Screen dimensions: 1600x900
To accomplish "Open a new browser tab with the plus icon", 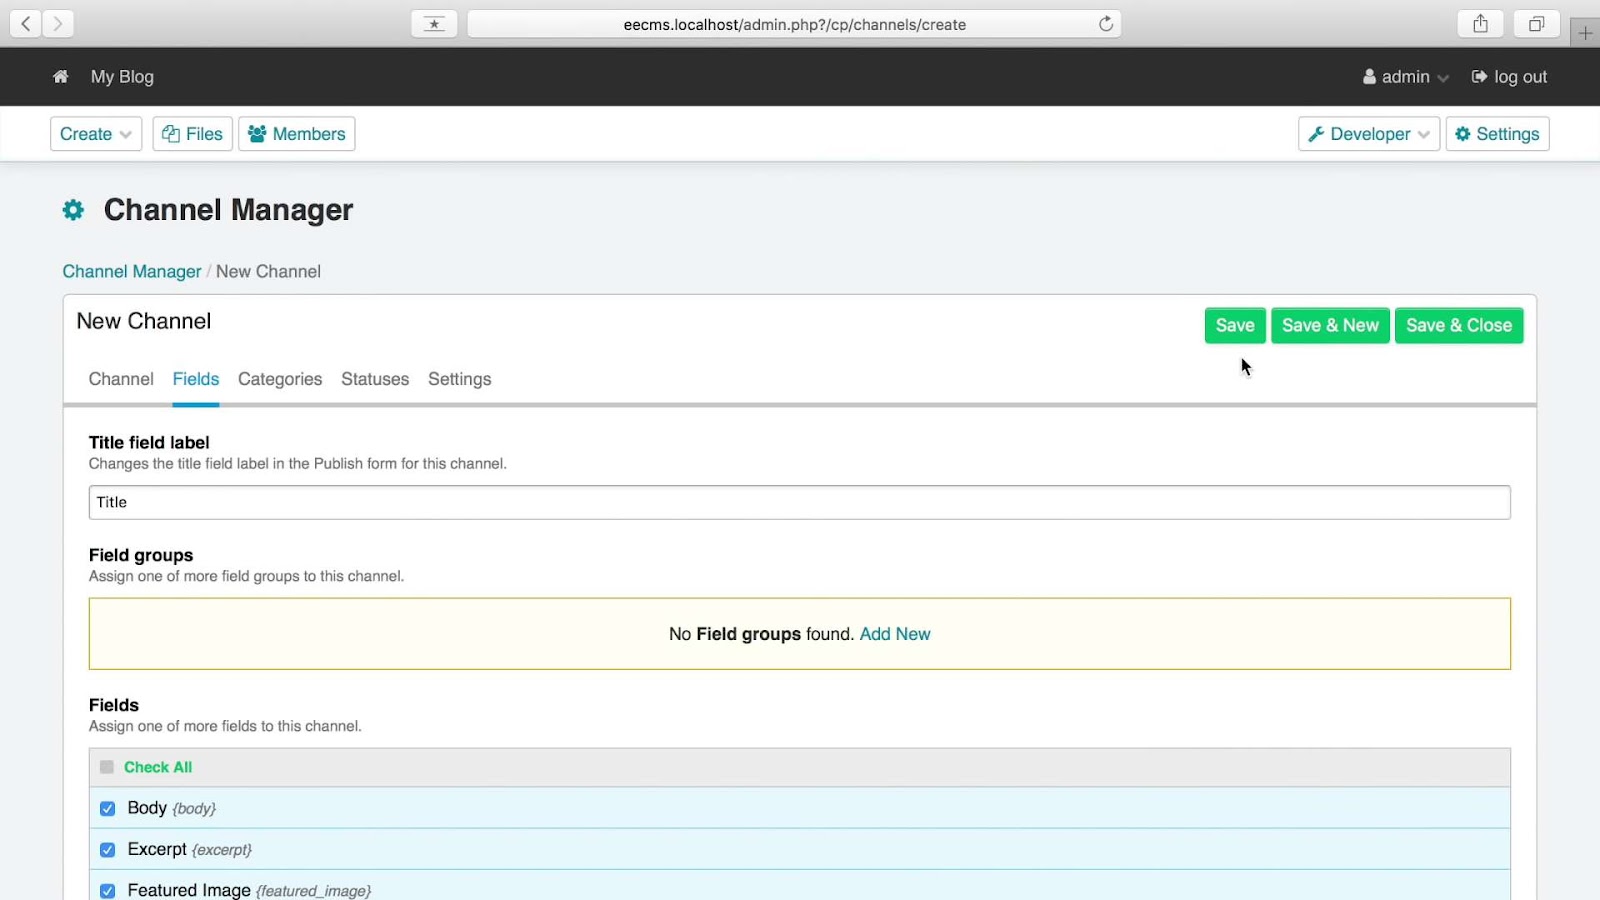I will [x=1585, y=33].
